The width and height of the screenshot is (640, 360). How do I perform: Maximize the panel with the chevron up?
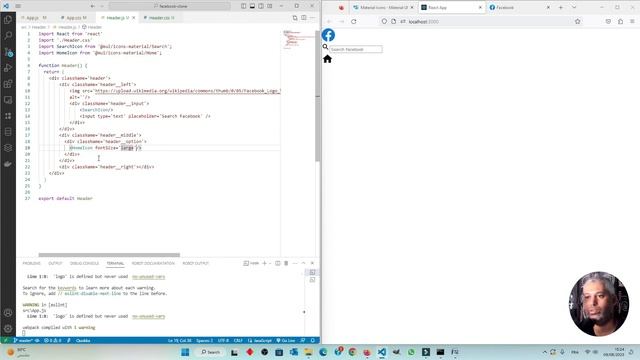point(303,263)
